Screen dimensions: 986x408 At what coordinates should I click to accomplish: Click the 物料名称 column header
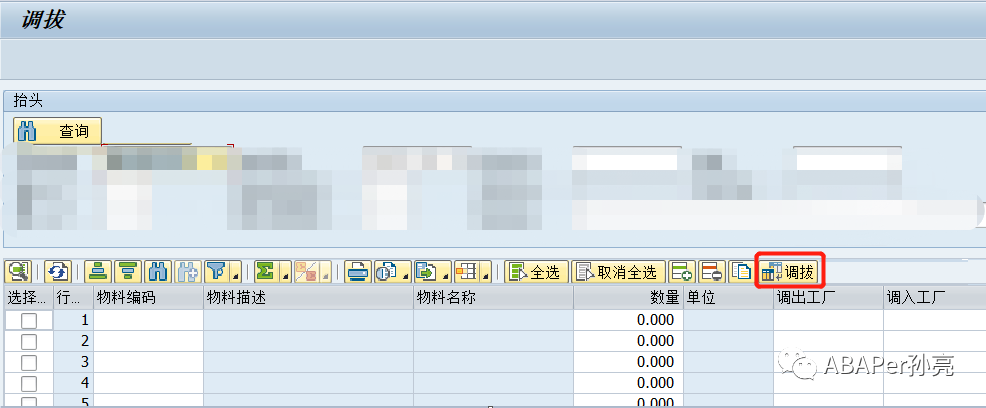(x=494, y=298)
